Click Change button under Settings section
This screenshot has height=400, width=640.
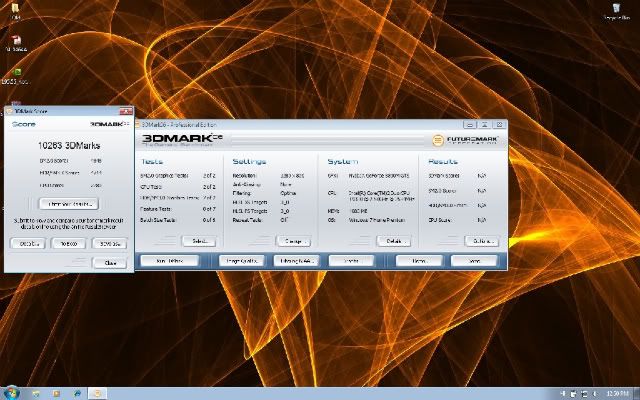(294, 241)
